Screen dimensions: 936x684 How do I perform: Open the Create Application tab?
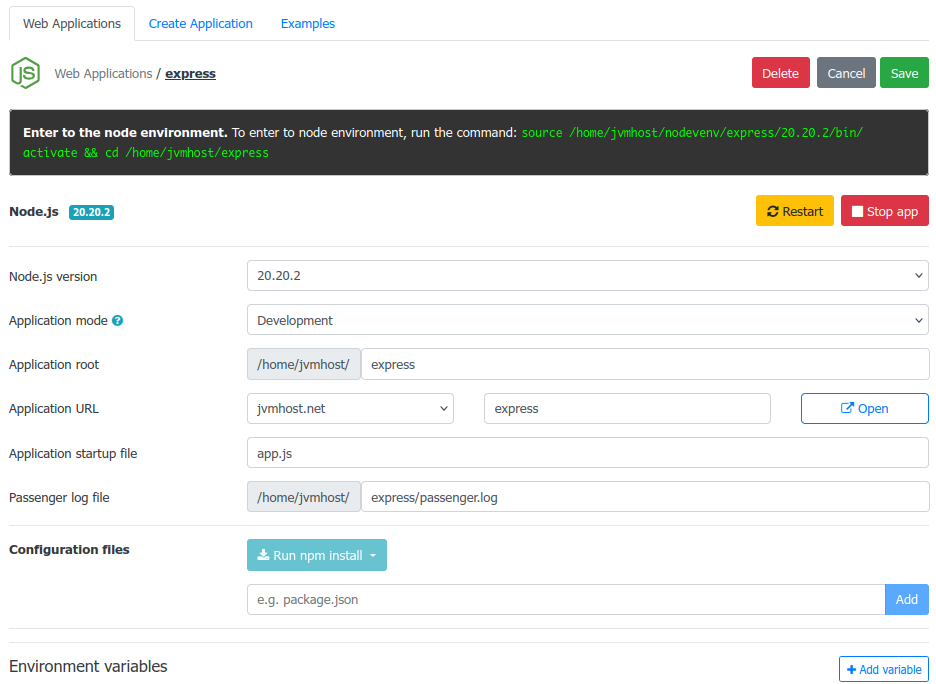[201, 24]
